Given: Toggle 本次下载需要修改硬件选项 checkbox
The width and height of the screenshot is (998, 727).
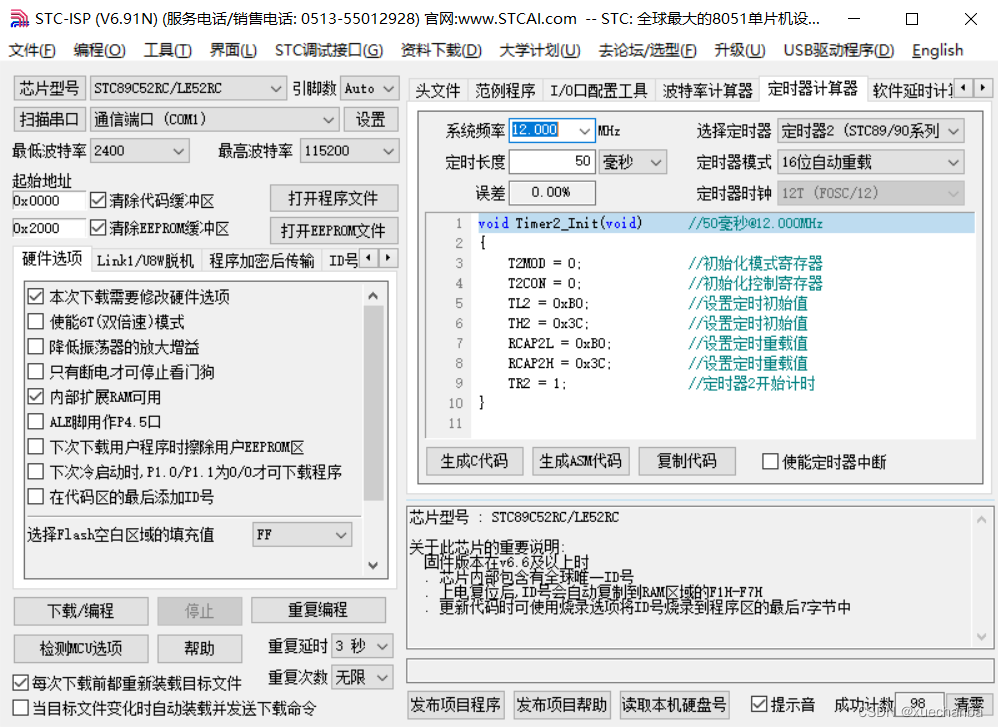Looking at the screenshot, I should pos(36,297).
